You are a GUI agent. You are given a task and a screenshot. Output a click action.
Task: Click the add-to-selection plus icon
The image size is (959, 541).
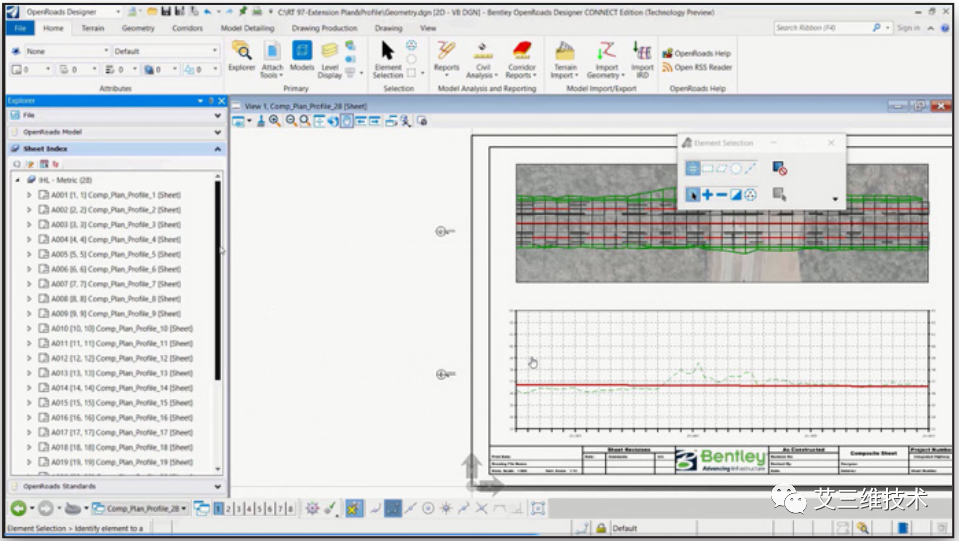(x=707, y=194)
